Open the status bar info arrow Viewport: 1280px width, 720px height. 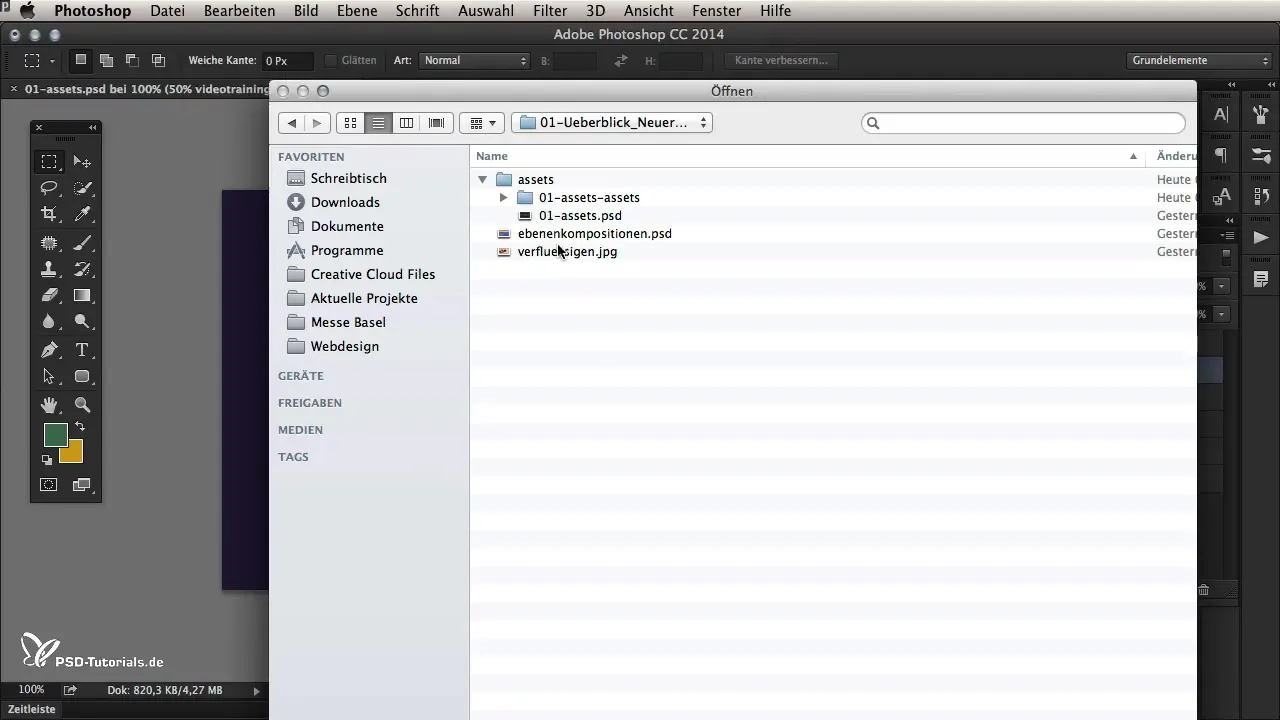tap(256, 691)
